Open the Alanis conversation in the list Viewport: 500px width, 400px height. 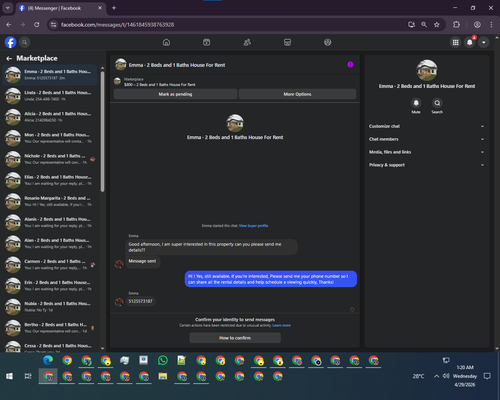pyautogui.click(x=50, y=222)
